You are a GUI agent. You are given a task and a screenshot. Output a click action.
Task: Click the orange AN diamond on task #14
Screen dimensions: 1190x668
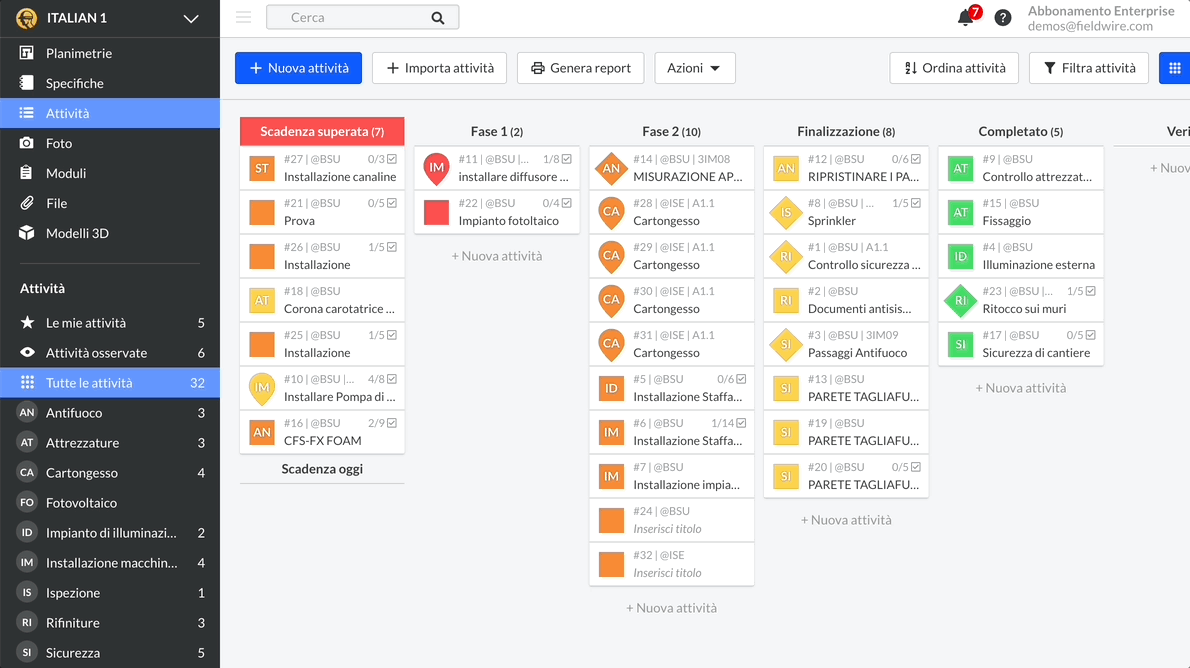point(611,168)
